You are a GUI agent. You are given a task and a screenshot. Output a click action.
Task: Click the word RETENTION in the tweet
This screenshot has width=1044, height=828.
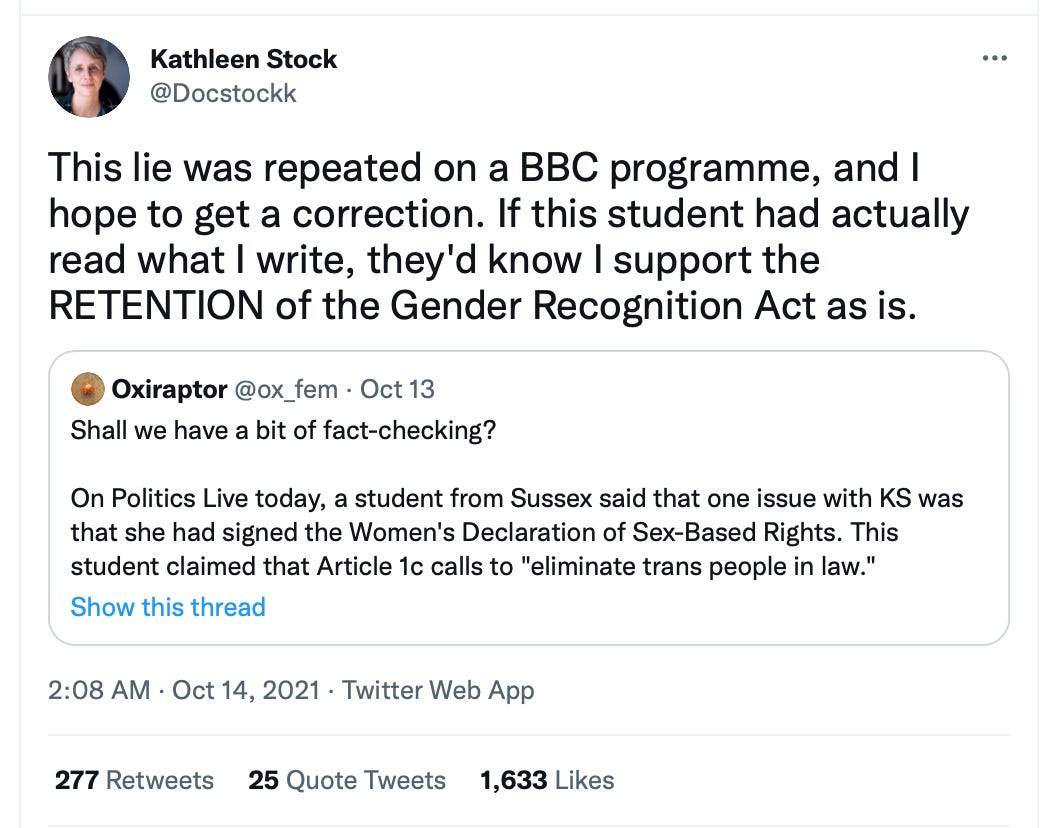(x=160, y=306)
